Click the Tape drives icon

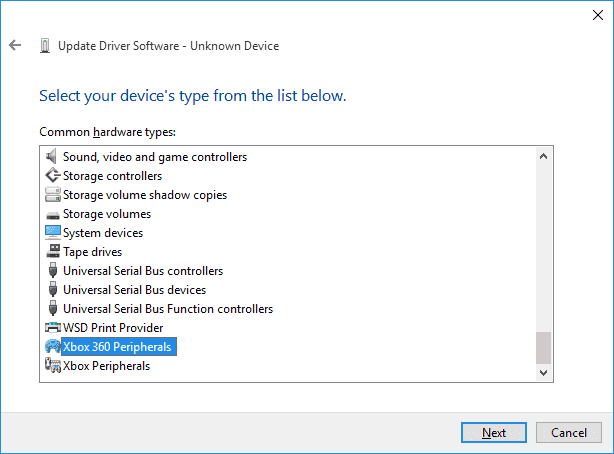tap(53, 252)
